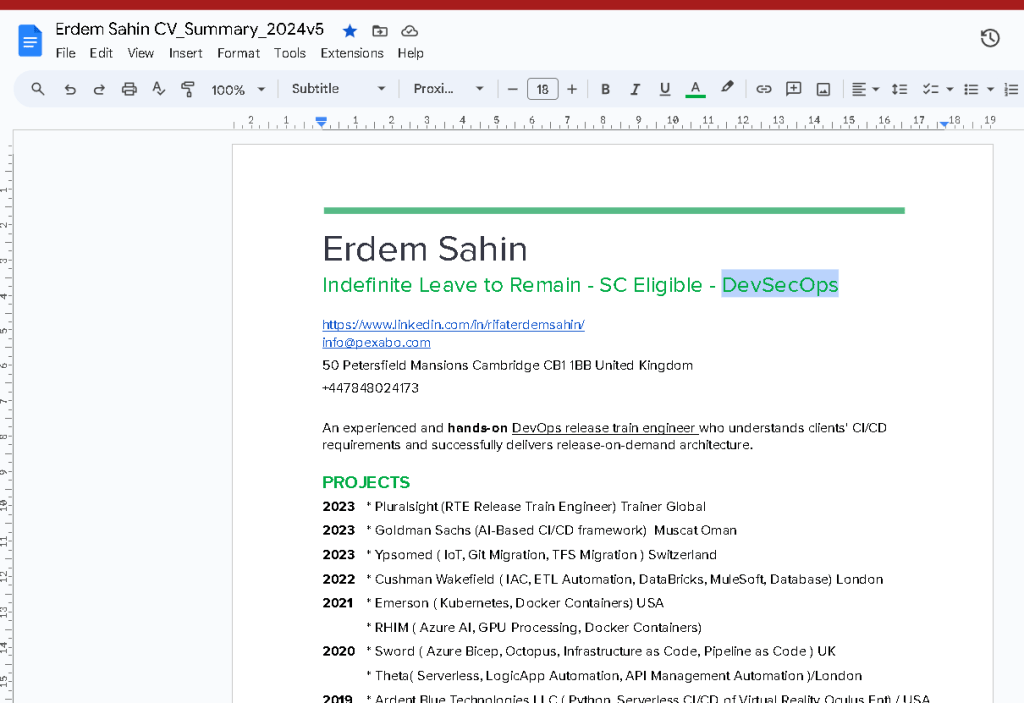This screenshot has height=703, width=1024.
Task: Print the document
Action: (x=129, y=89)
